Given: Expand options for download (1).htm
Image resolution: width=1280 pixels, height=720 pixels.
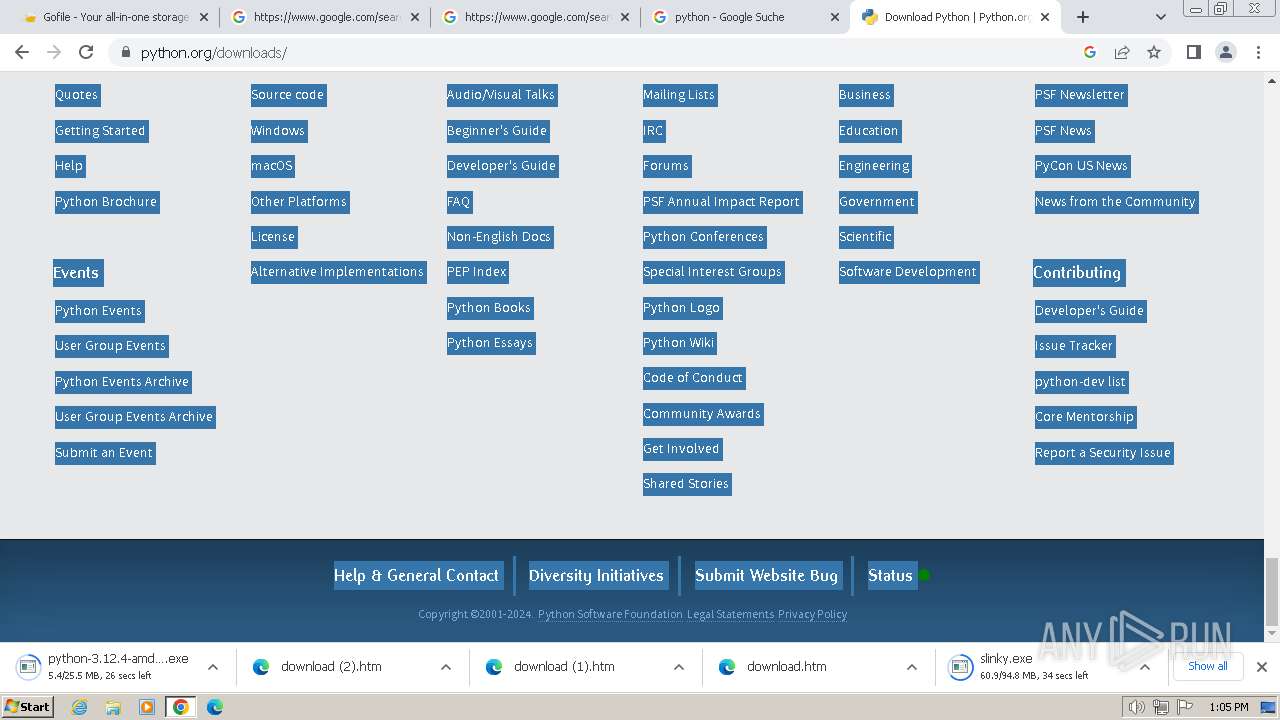Looking at the screenshot, I should coord(679,666).
